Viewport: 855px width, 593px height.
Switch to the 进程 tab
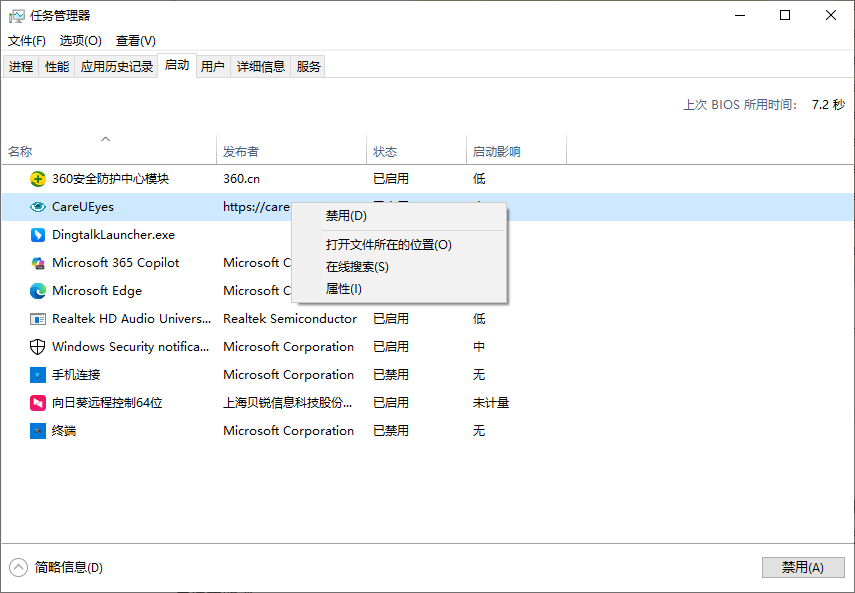21,66
